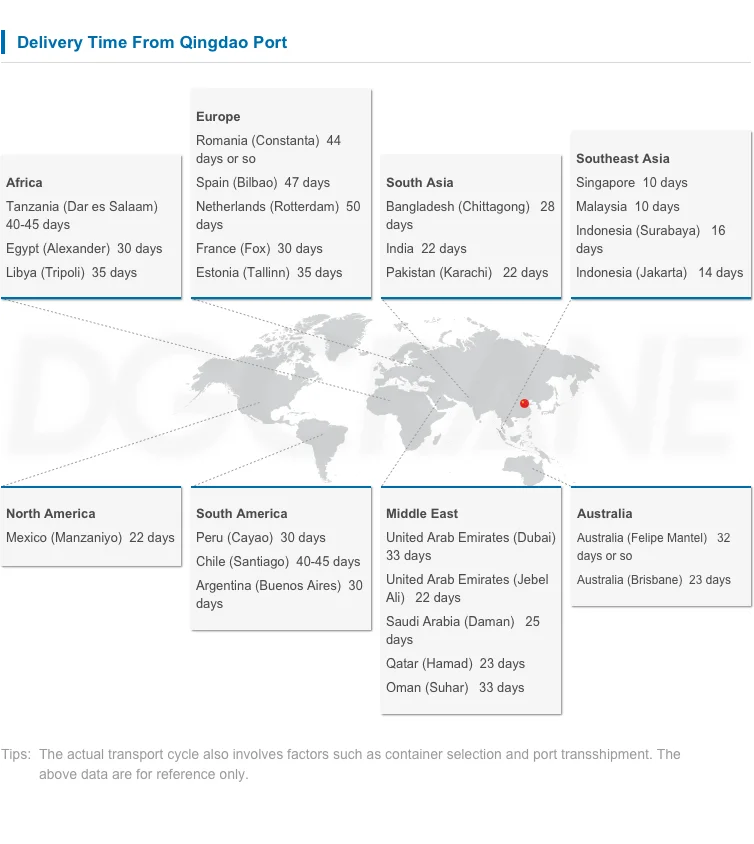Choose the Southeast Asia heading
Image resolution: width=754 pixels, height=844 pixels.
click(622, 159)
